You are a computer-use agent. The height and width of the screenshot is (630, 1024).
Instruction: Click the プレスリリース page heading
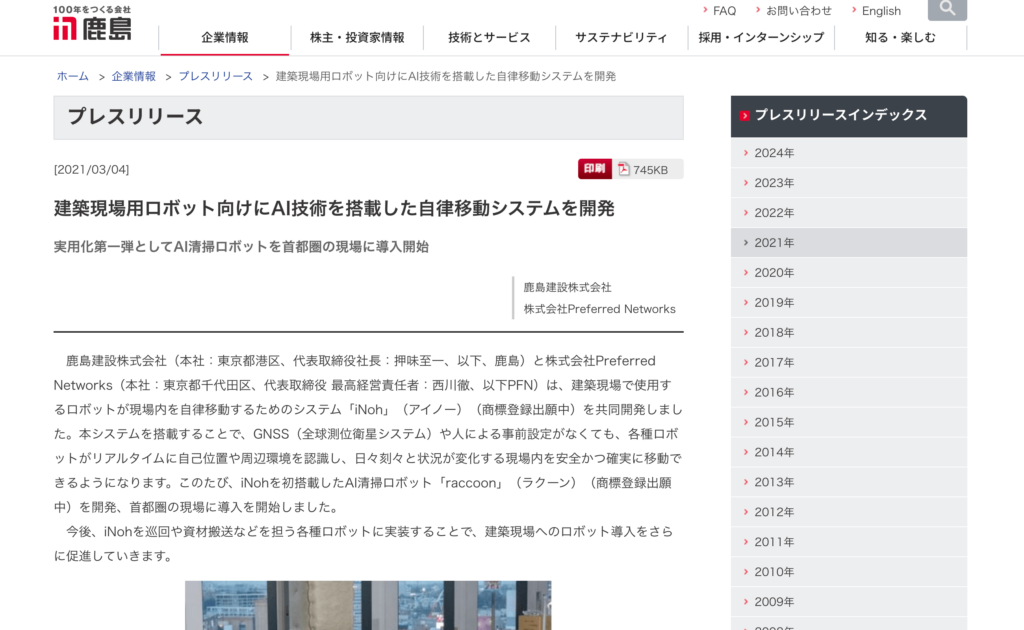click(135, 117)
